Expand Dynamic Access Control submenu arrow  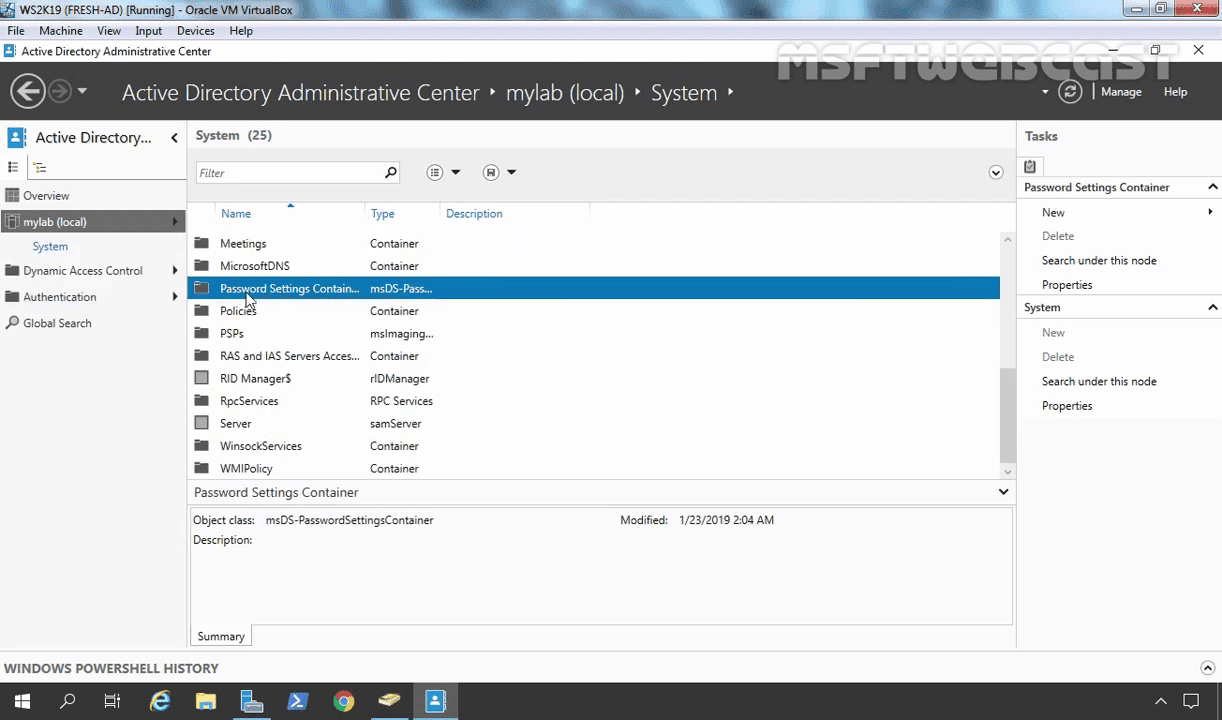coord(175,271)
